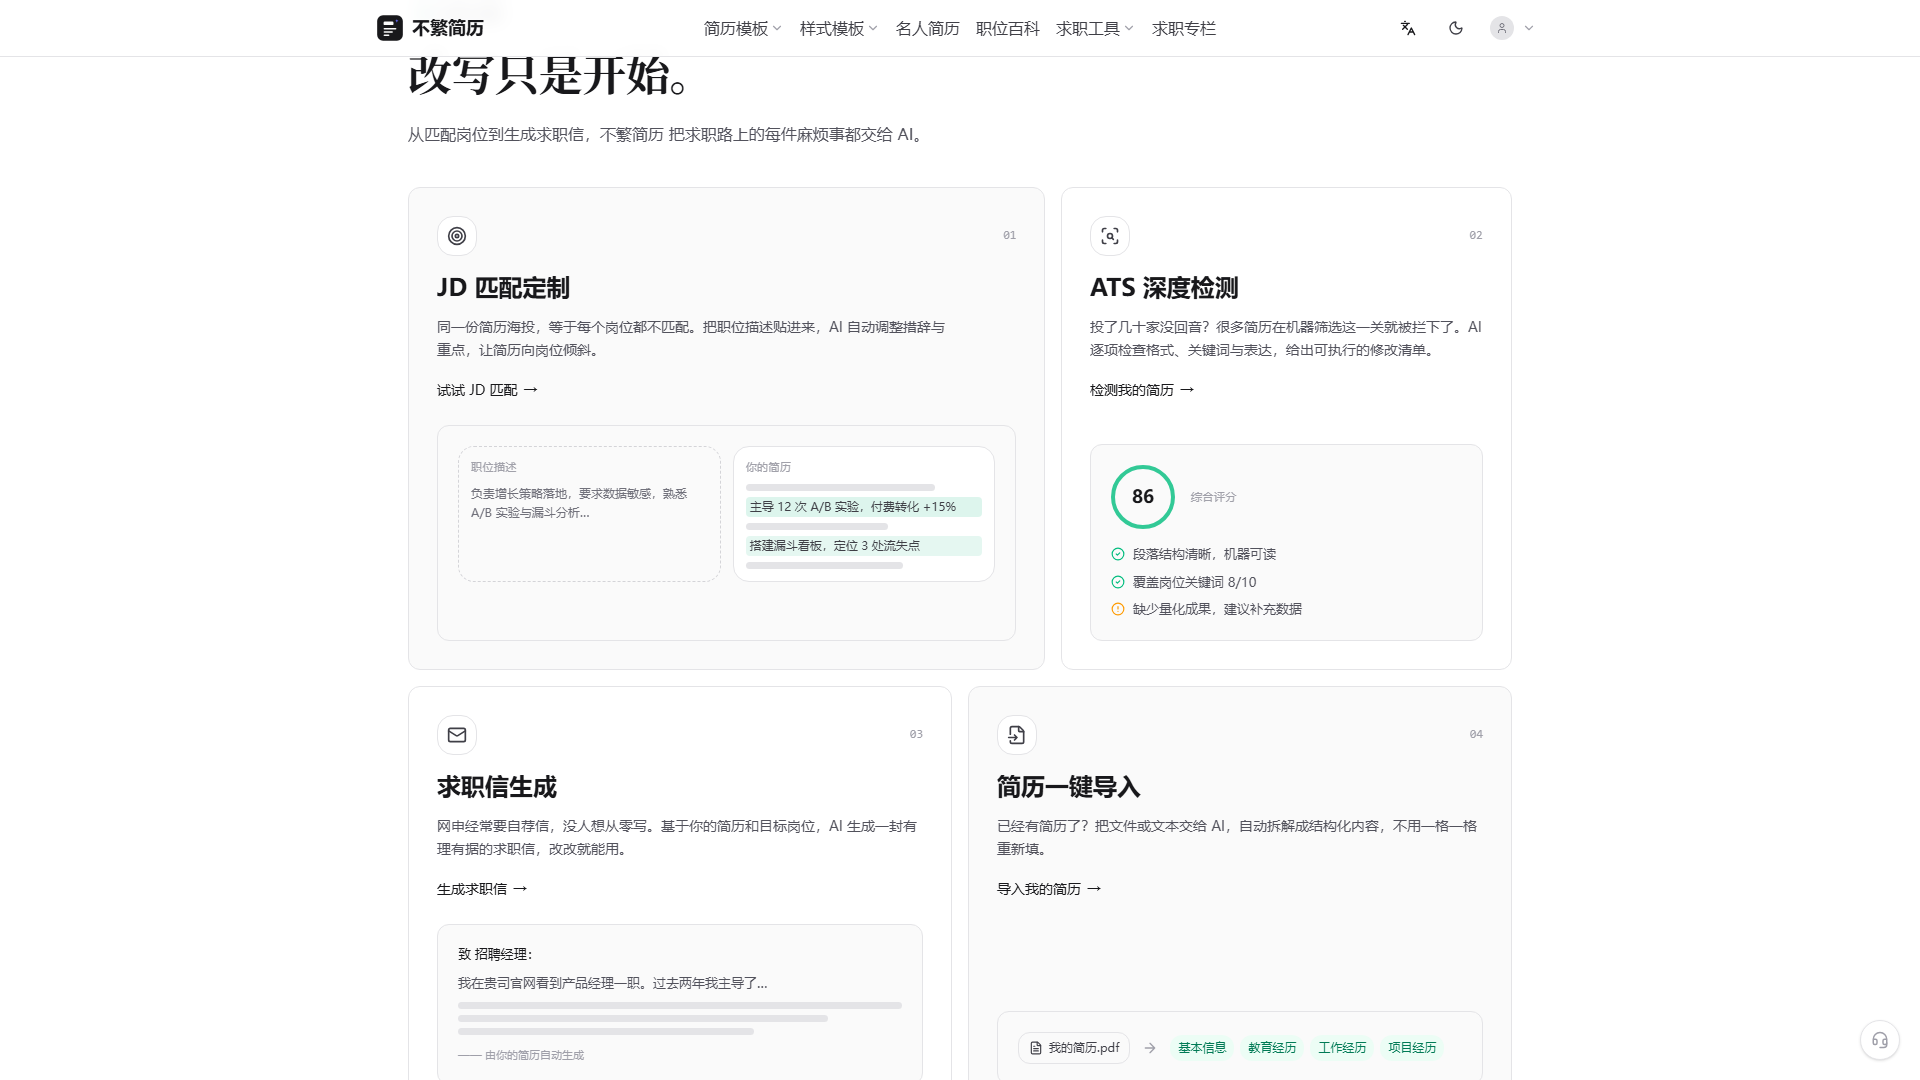The image size is (1920, 1080).
Task: Click the 综合评分 label
Action: [1213, 497]
